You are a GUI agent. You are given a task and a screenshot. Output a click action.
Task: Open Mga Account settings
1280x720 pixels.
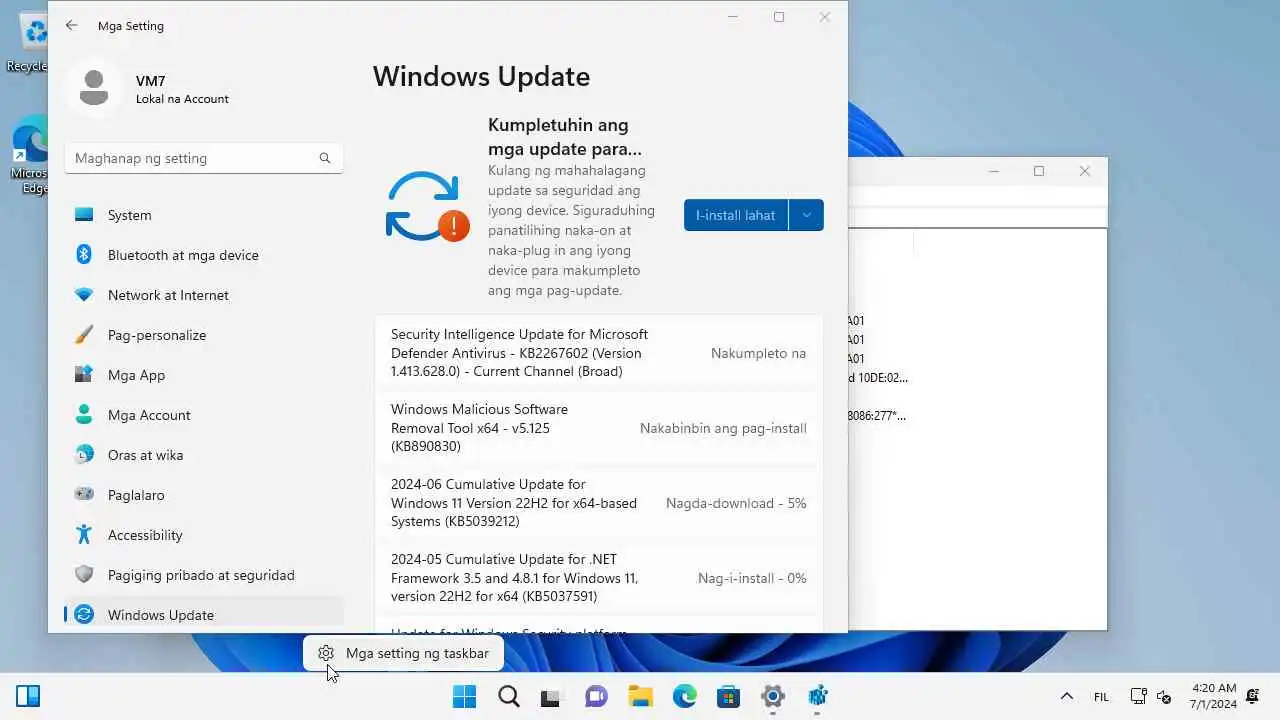[204, 415]
